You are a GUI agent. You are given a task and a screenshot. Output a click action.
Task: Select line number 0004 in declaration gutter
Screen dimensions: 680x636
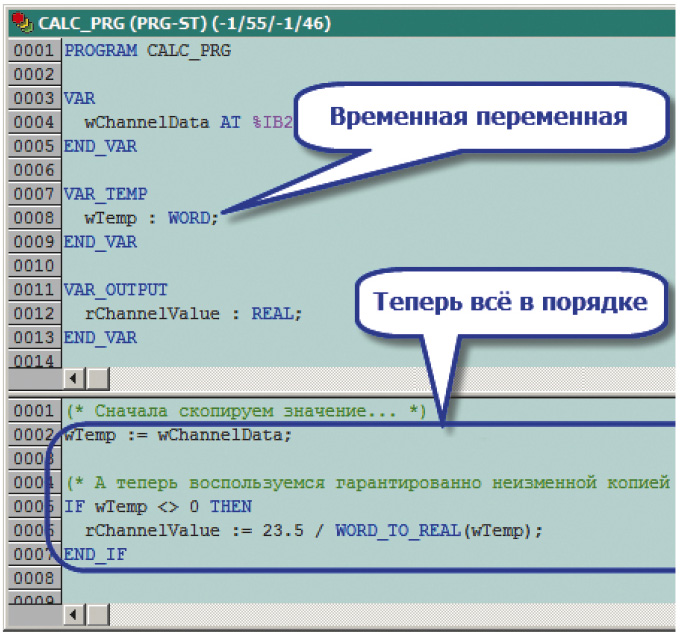pyautogui.click(x=32, y=122)
